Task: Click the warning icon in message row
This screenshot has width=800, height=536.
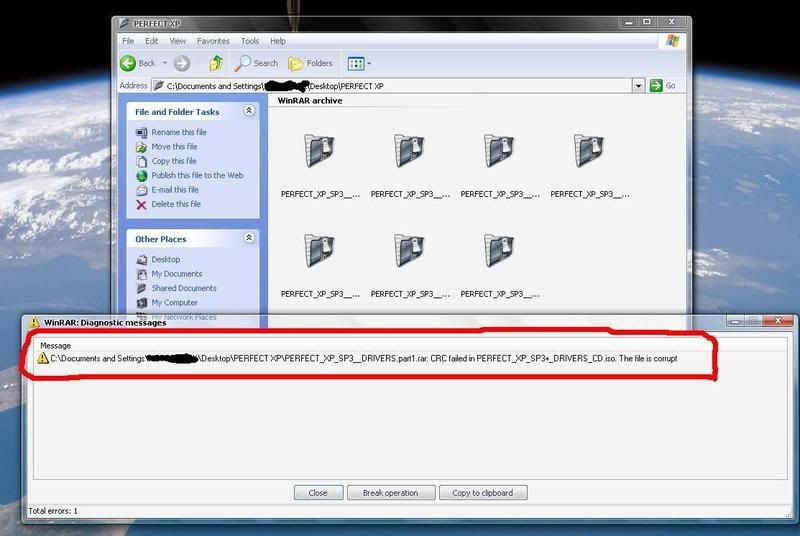Action: [43, 358]
